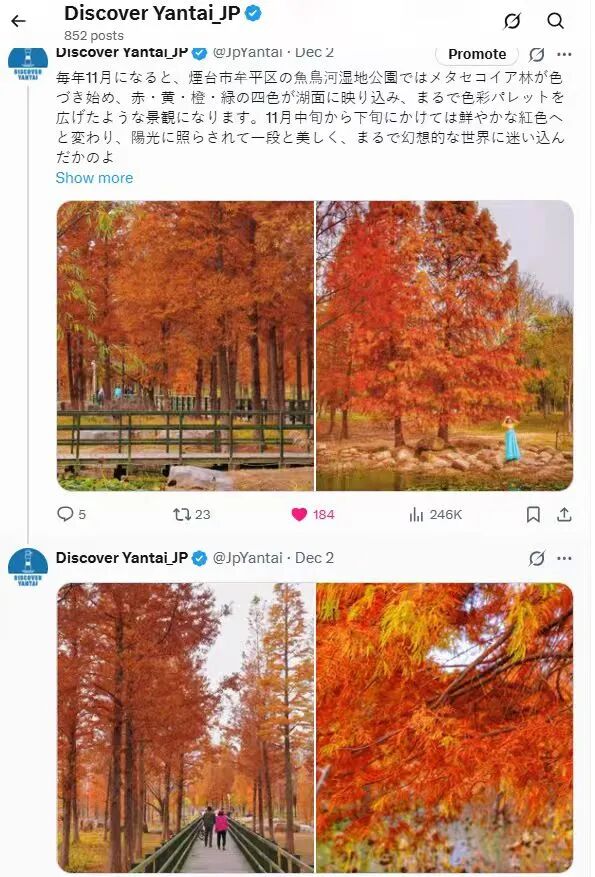Go back using the left arrow

coord(18,21)
